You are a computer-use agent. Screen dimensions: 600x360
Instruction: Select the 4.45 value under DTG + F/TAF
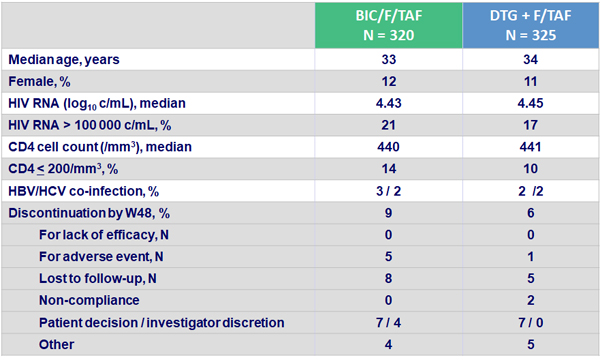530,103
